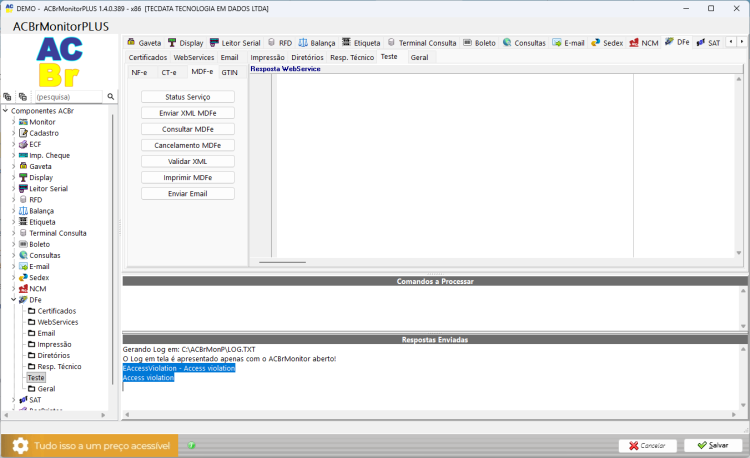Expand the NCM tree node
The image size is (750, 458).
(13, 289)
